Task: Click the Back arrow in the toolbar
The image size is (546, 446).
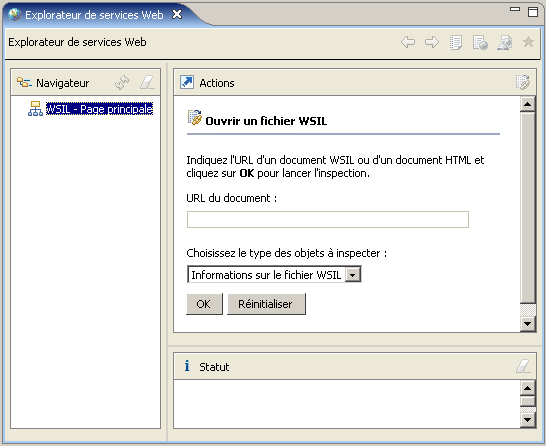Action: pos(408,42)
